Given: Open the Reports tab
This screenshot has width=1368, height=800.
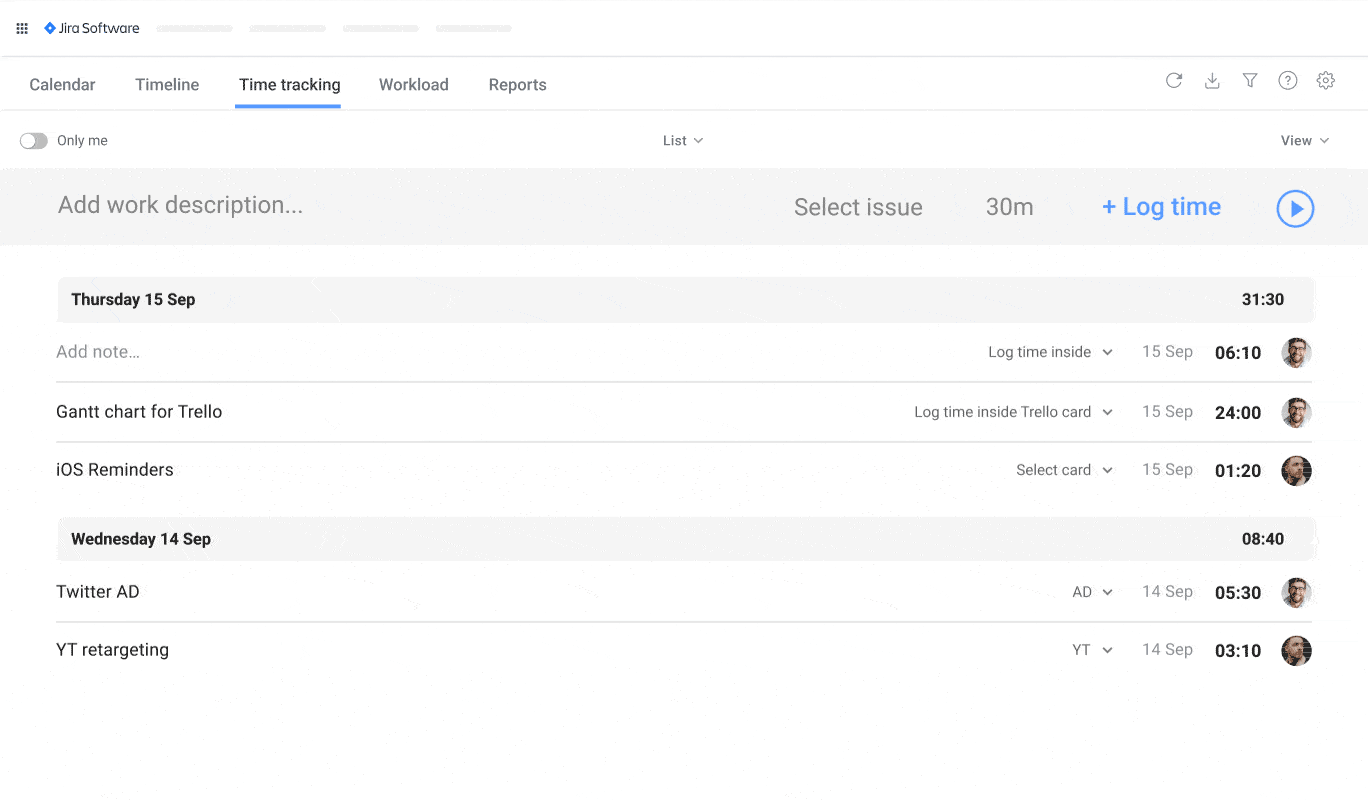Looking at the screenshot, I should [517, 84].
